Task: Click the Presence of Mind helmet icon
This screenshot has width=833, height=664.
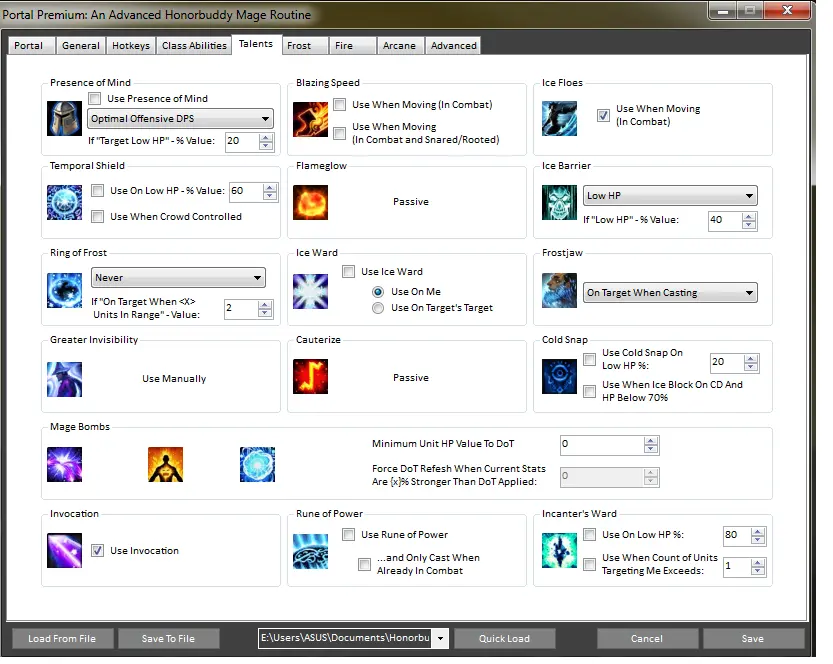Action: point(64,118)
